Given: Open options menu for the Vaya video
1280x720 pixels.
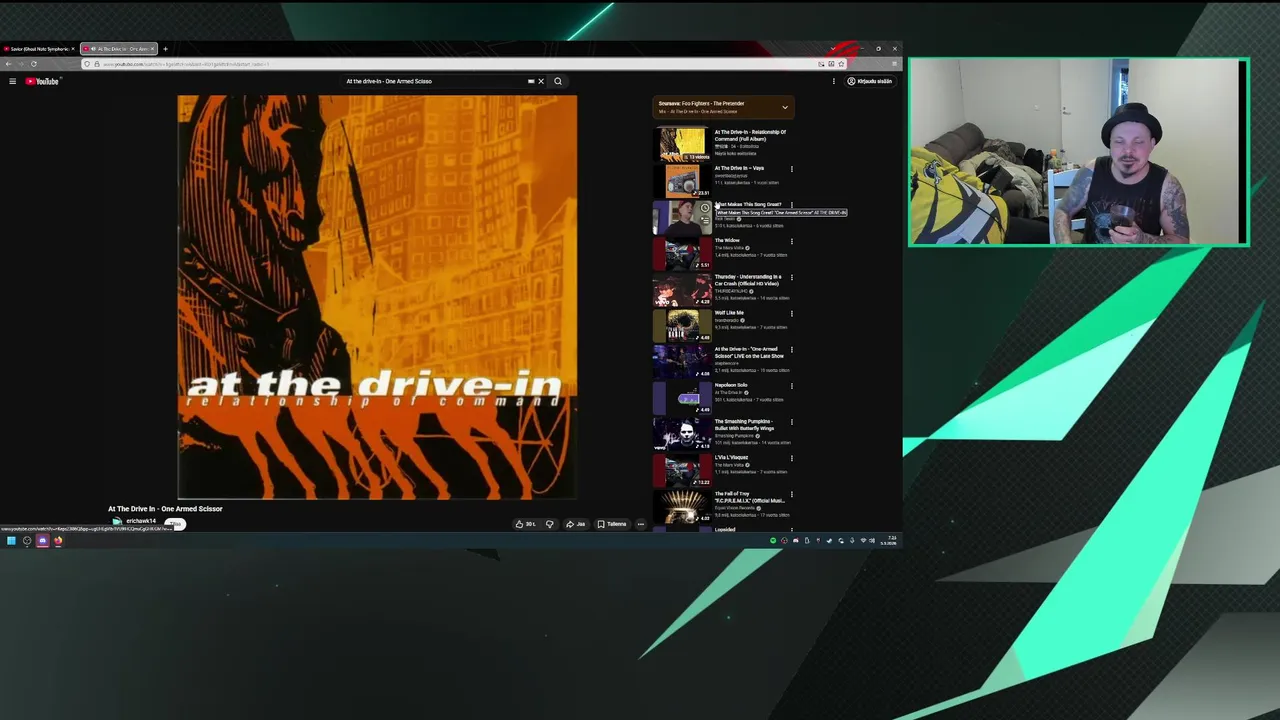Looking at the screenshot, I should tap(791, 169).
